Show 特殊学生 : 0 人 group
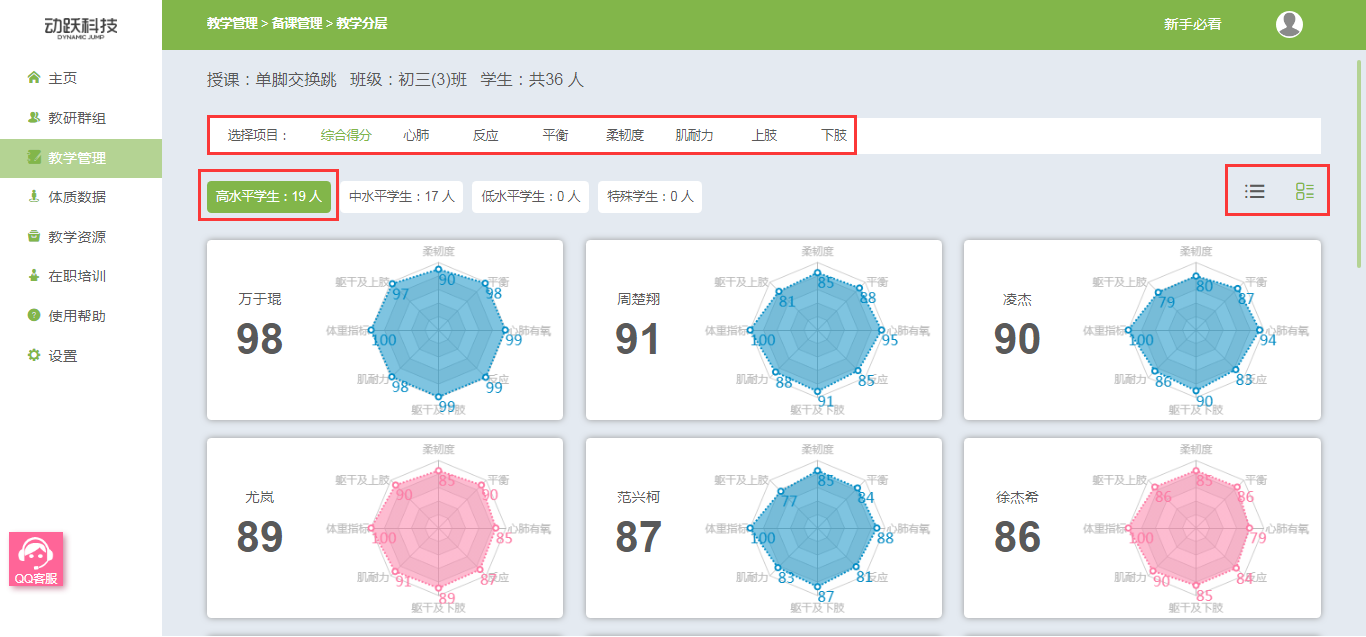 pos(650,197)
